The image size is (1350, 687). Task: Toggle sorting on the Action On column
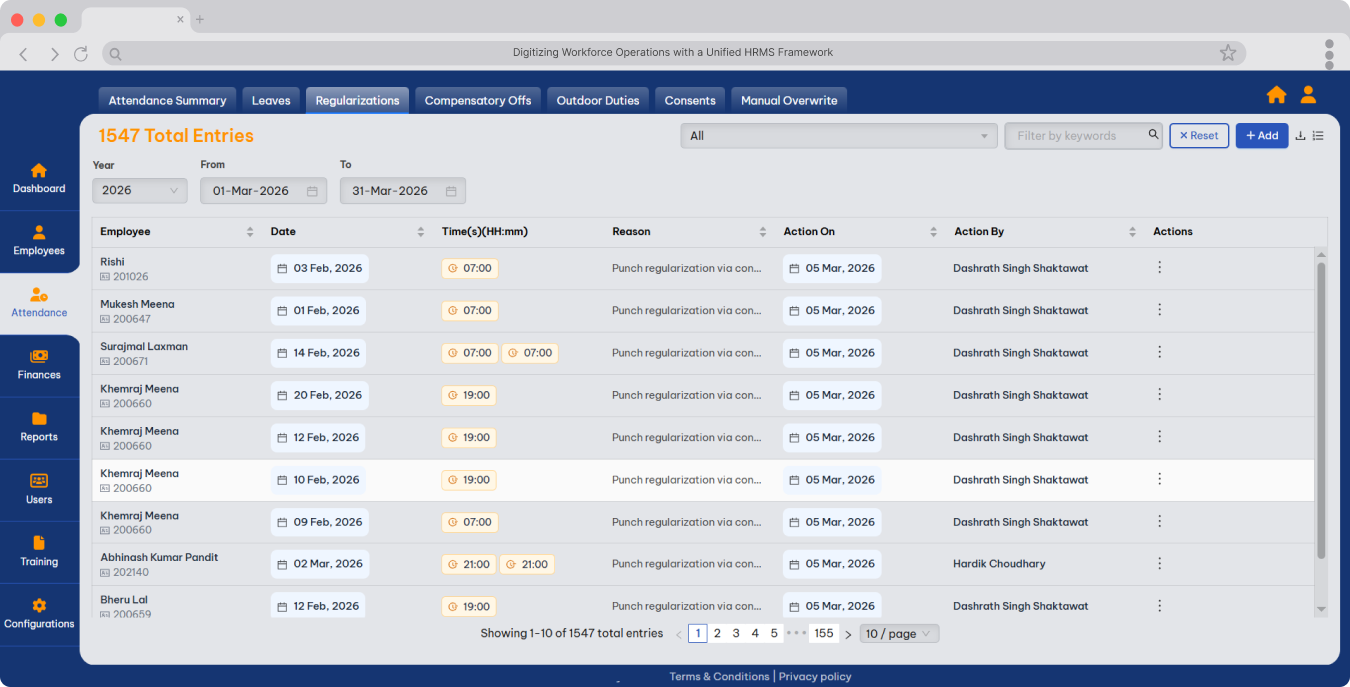tap(933, 232)
